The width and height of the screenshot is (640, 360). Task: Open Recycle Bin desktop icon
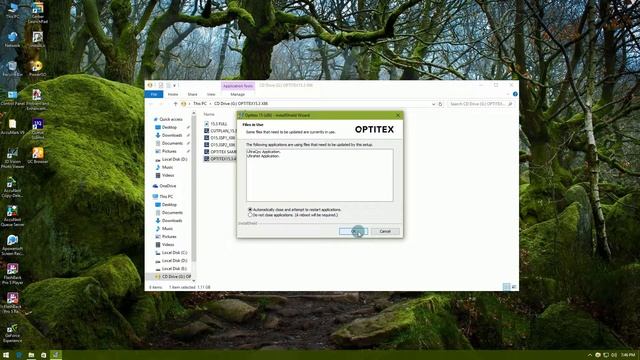[12, 69]
